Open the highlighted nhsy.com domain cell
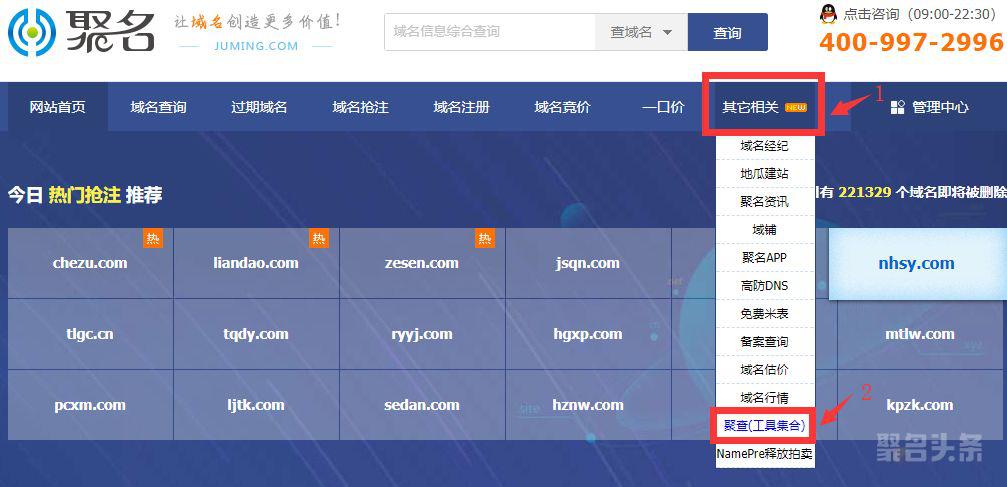Screen dimensions: 1007x487 coord(916,263)
